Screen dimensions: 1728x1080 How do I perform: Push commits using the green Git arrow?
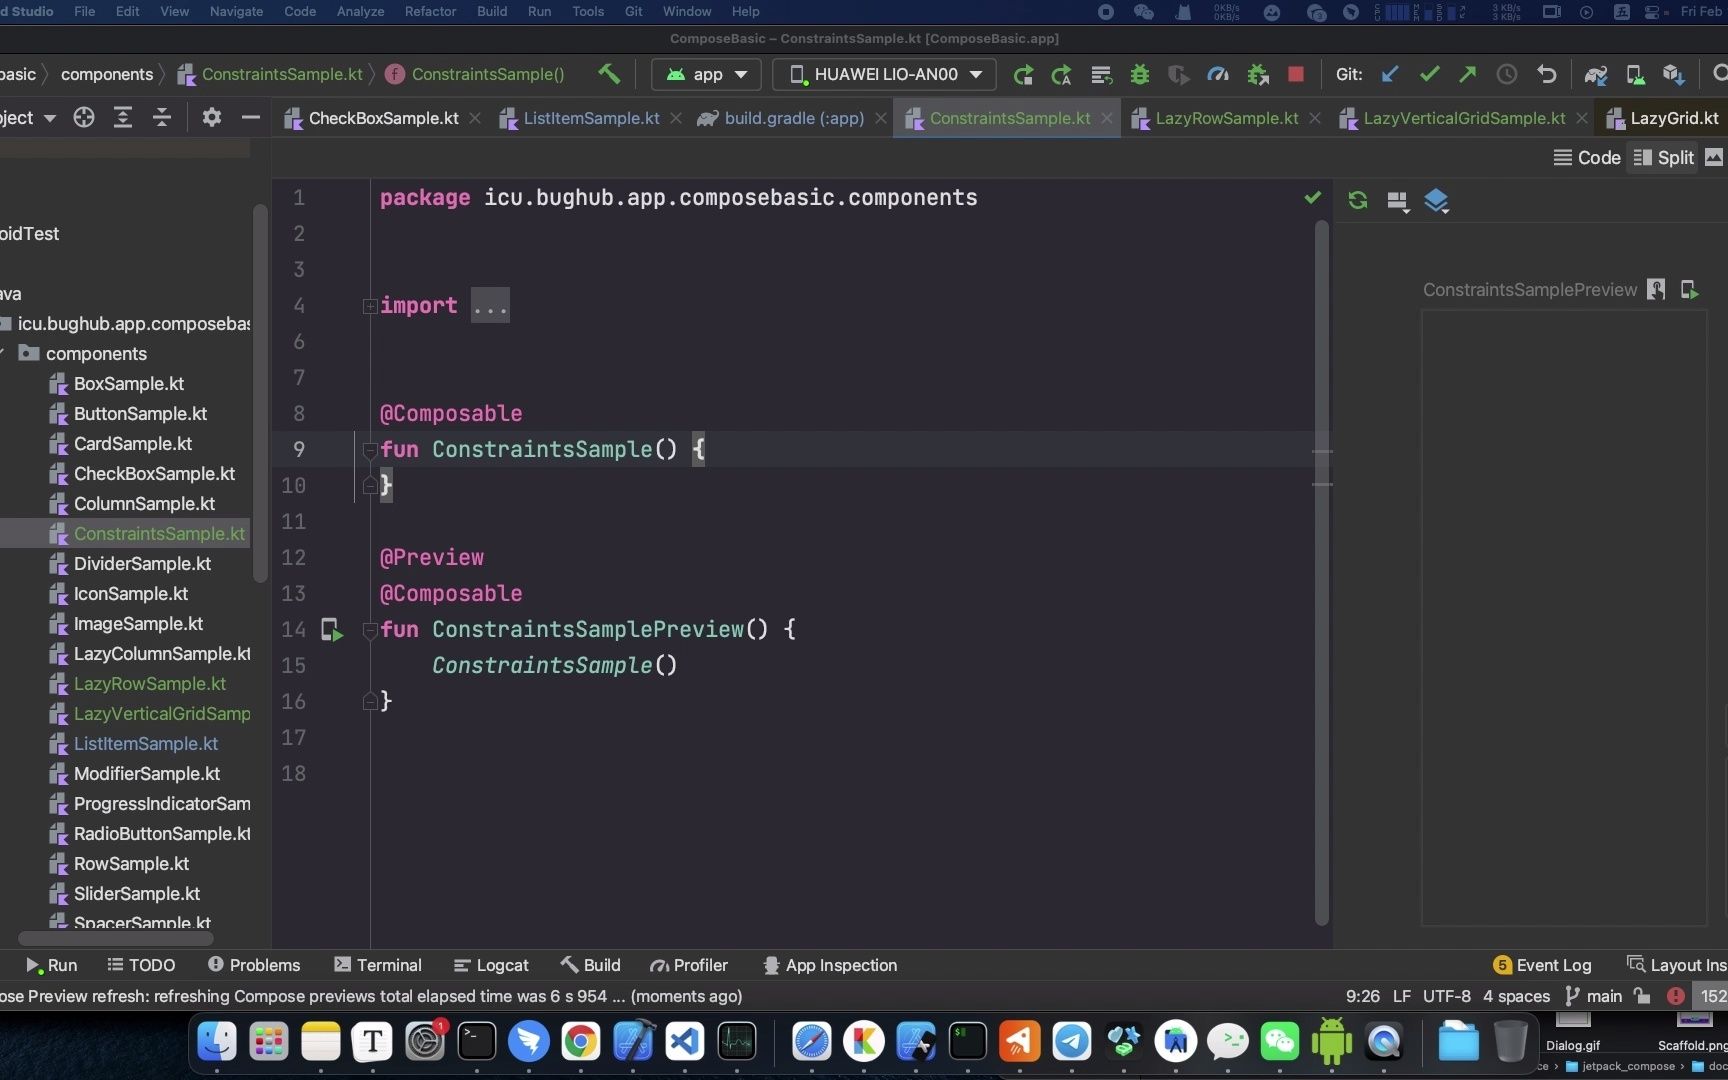(x=1467, y=74)
